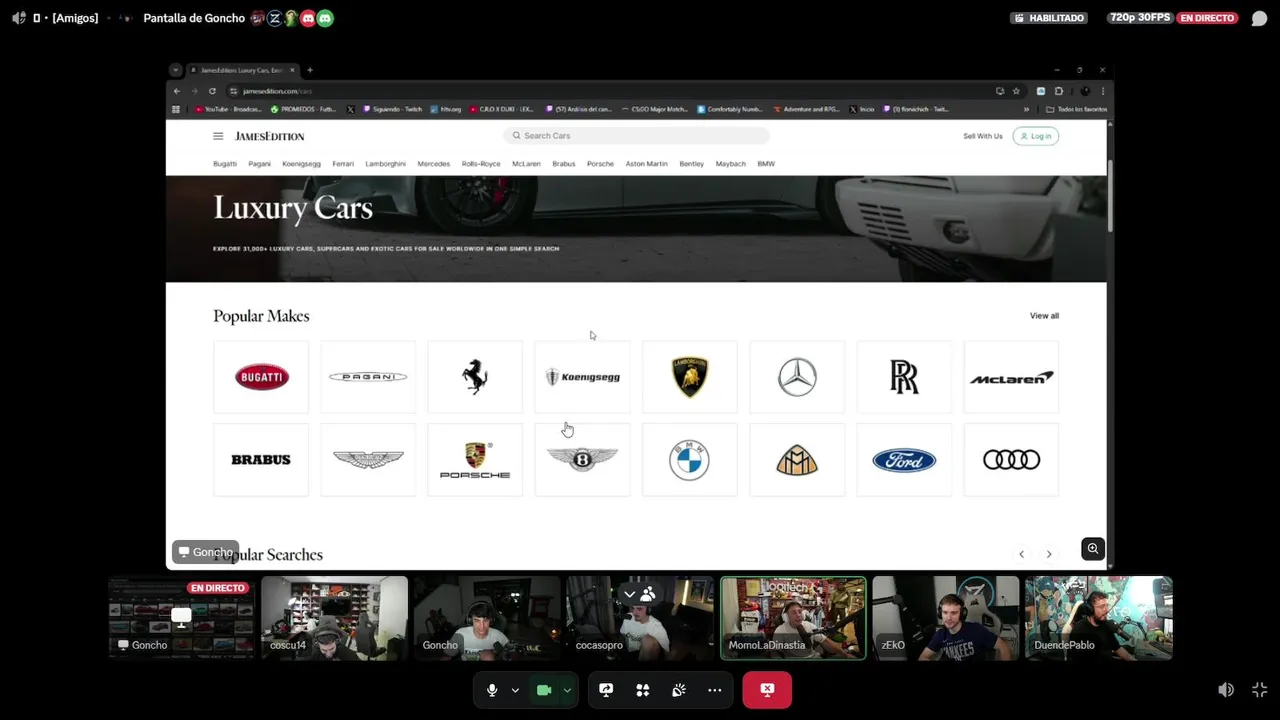
Task: Select the Goncho screen share thumbnail
Action: (182, 618)
